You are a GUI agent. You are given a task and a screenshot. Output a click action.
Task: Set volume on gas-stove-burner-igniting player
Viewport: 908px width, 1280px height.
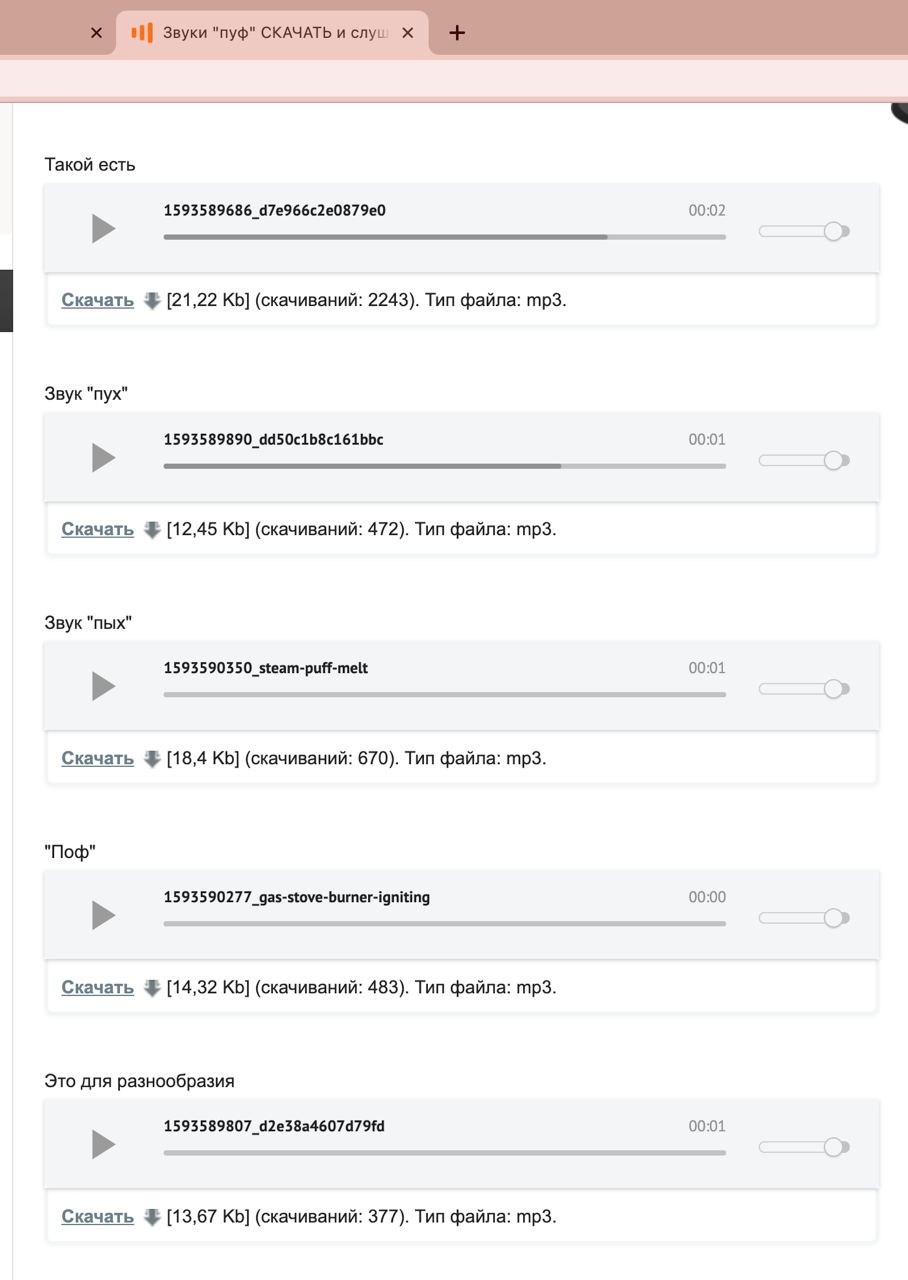(x=804, y=918)
